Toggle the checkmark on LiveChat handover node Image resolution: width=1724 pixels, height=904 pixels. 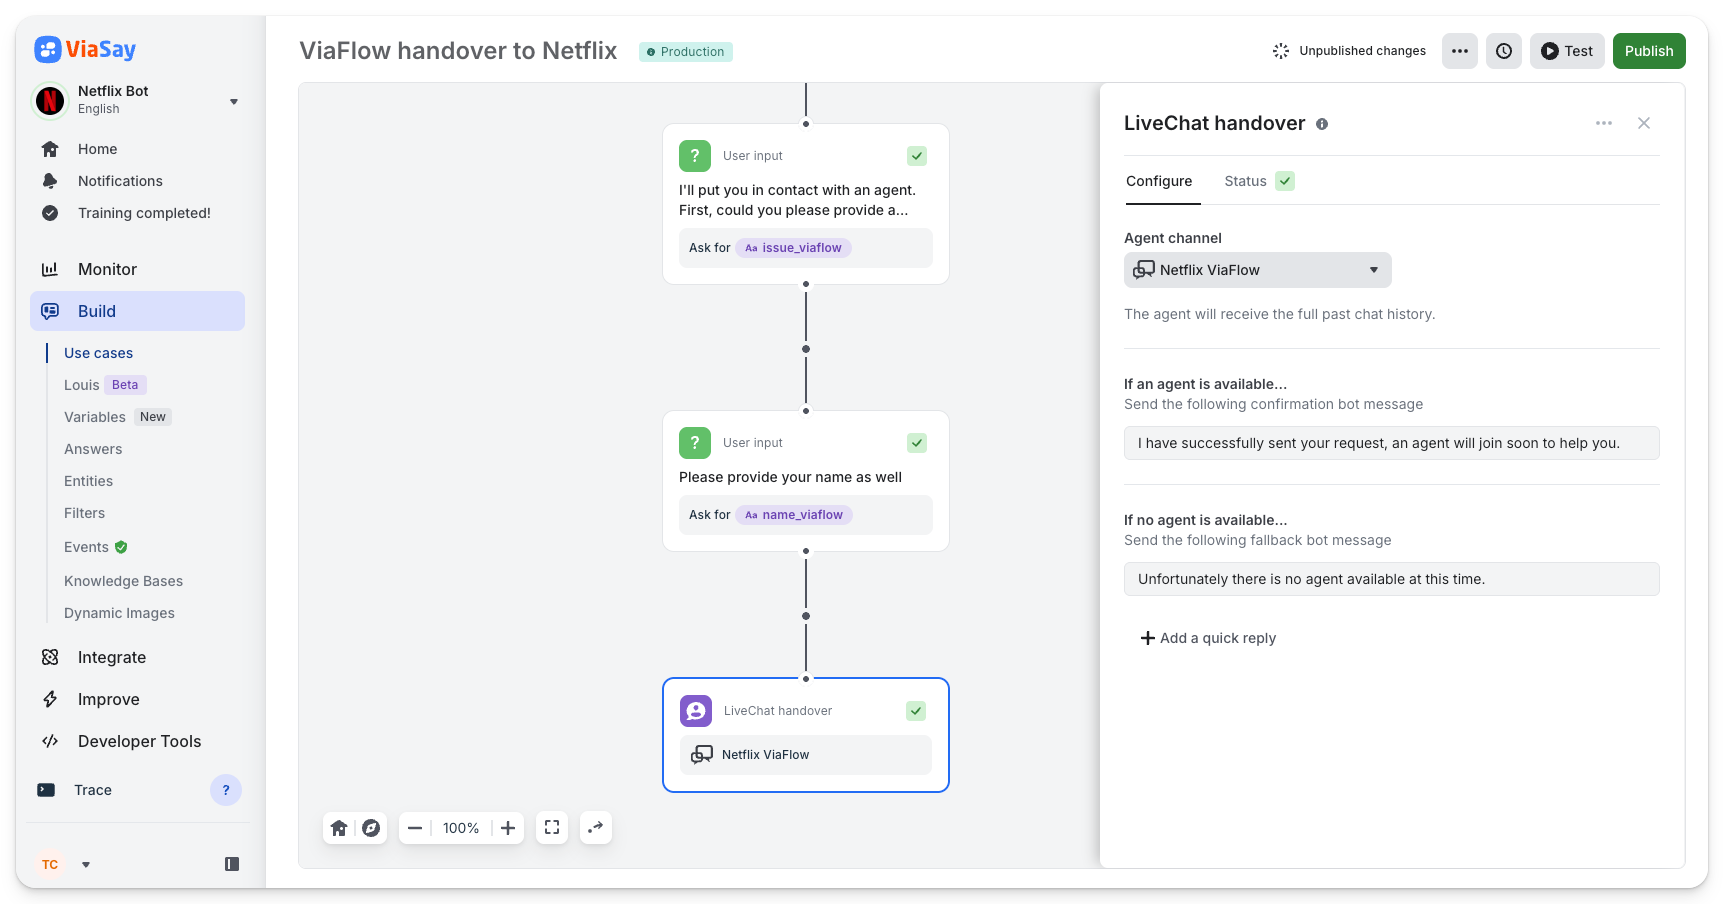coord(916,711)
